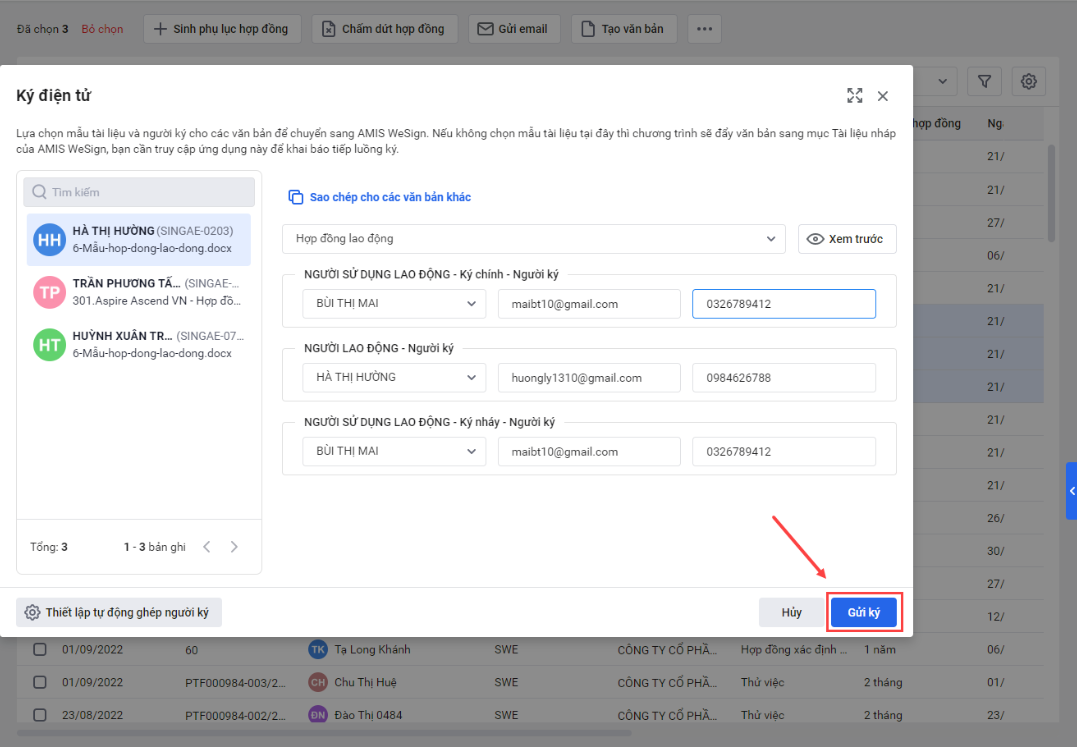Click the TP avatar icon
The width and height of the screenshot is (1077, 747).
49,292
